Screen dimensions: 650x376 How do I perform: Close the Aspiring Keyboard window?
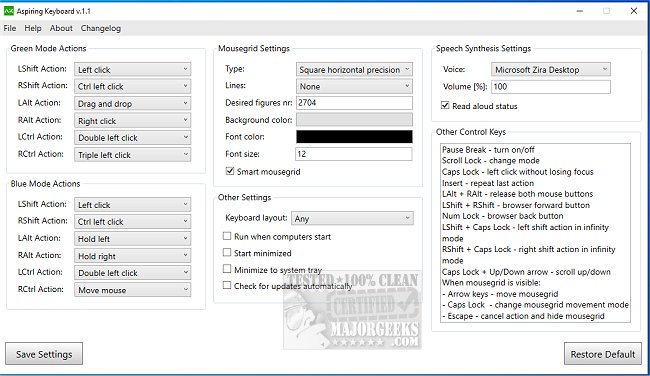(x=633, y=11)
